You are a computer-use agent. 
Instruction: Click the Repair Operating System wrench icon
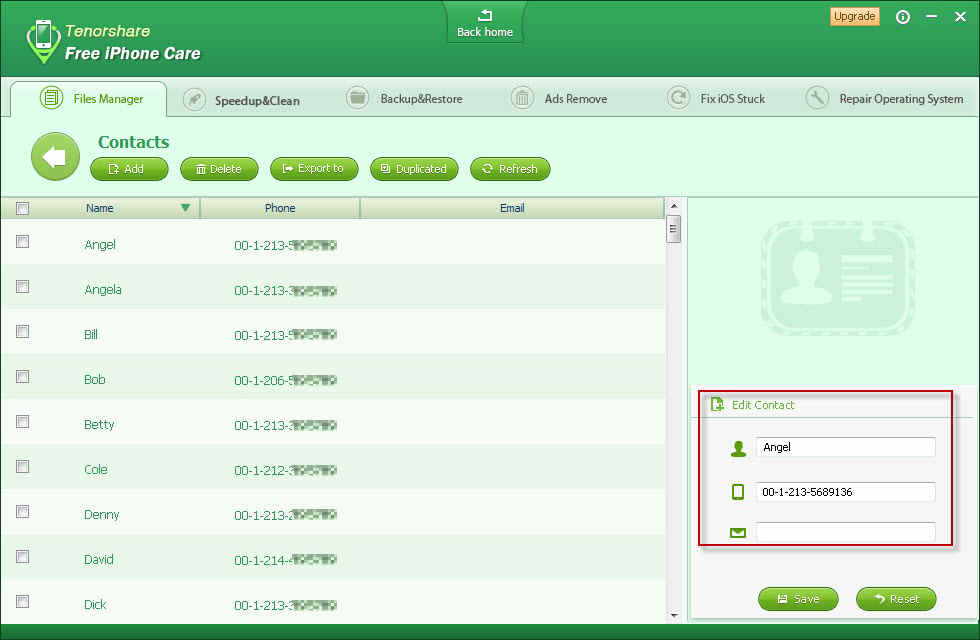(x=817, y=98)
